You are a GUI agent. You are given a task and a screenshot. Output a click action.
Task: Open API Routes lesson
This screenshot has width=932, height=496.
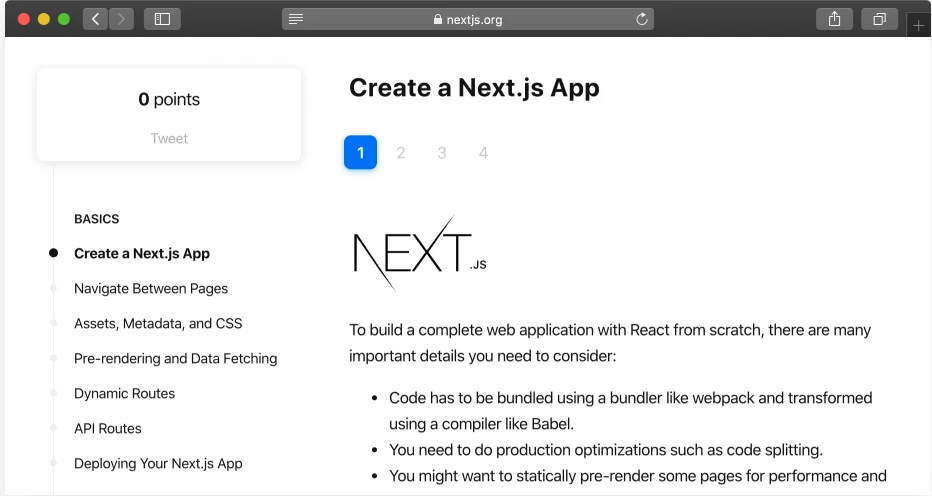(x=108, y=429)
